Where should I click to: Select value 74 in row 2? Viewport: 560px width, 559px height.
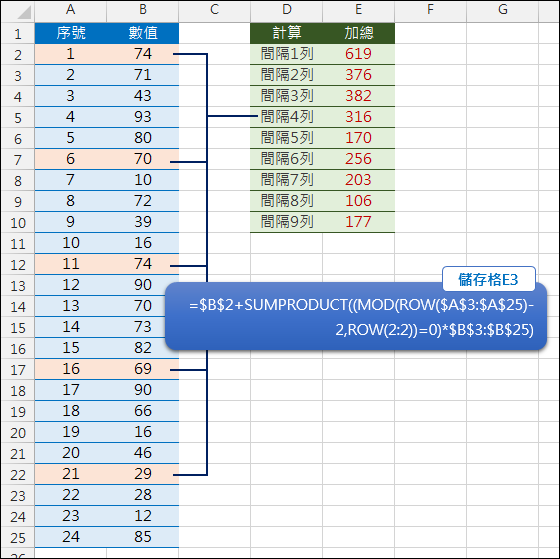[142, 54]
